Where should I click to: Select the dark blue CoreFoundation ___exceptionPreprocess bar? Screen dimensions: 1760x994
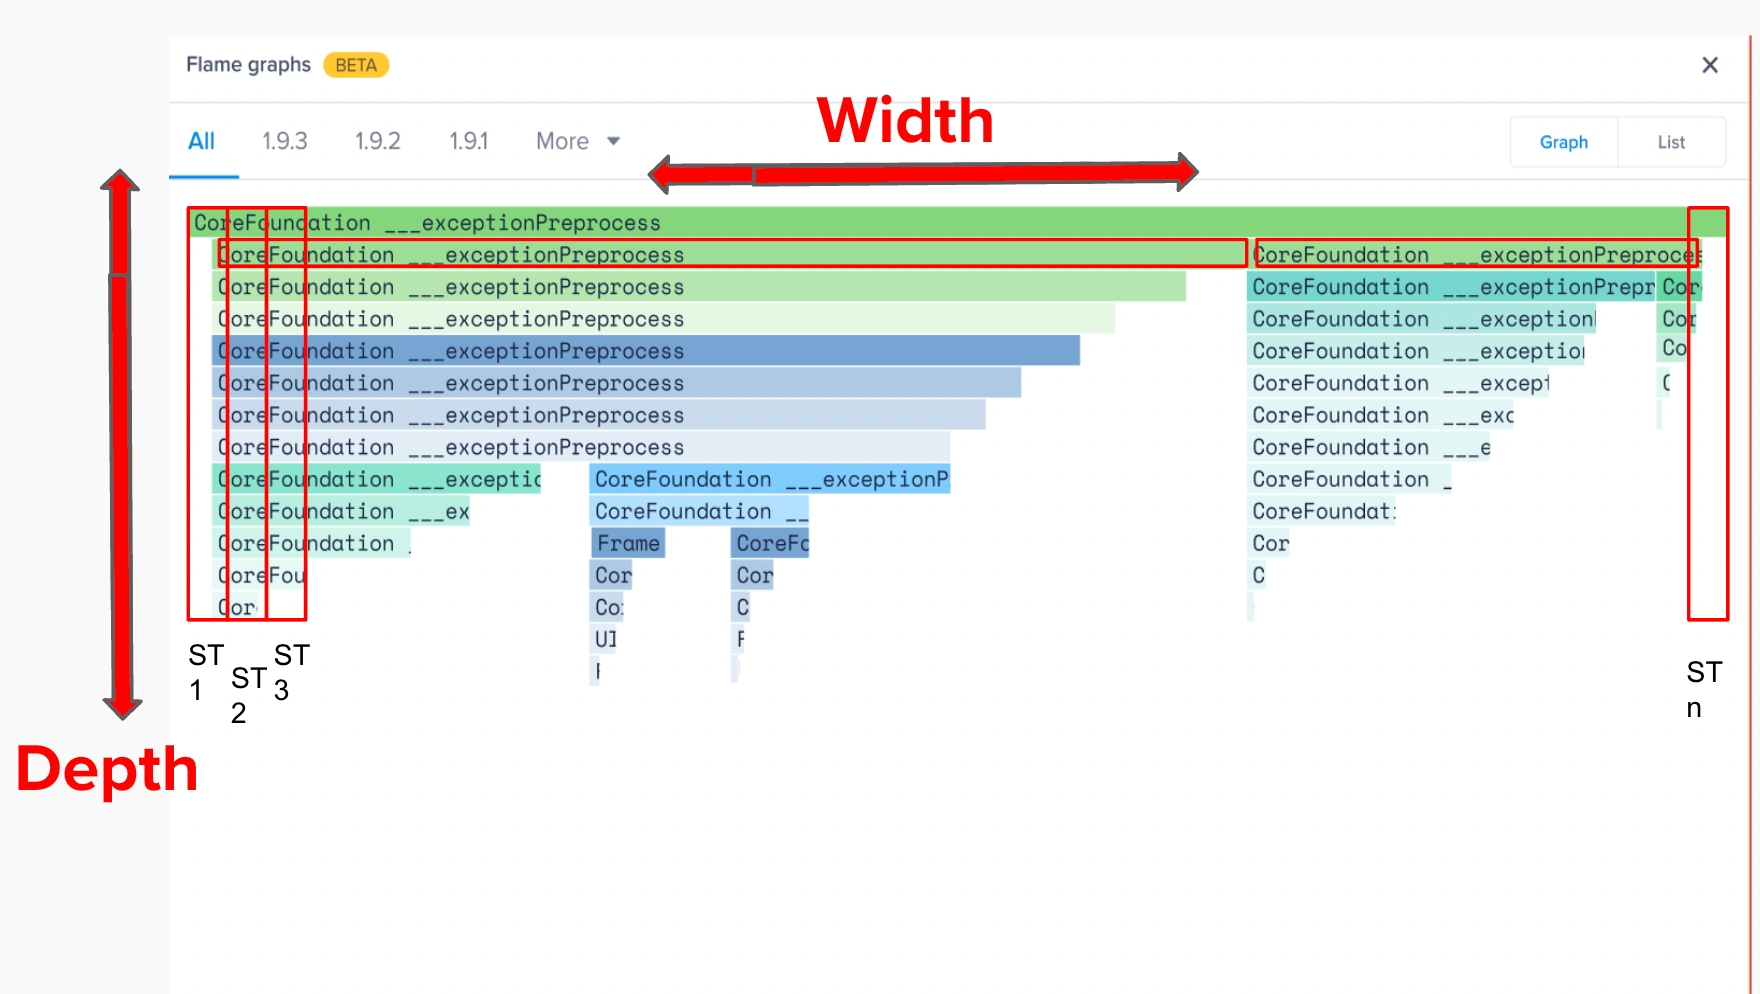tap(646, 351)
